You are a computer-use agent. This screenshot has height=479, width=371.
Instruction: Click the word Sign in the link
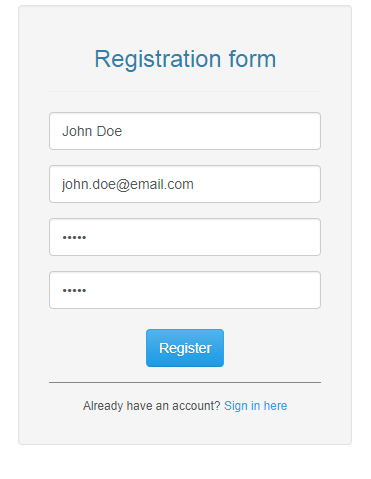click(236, 406)
